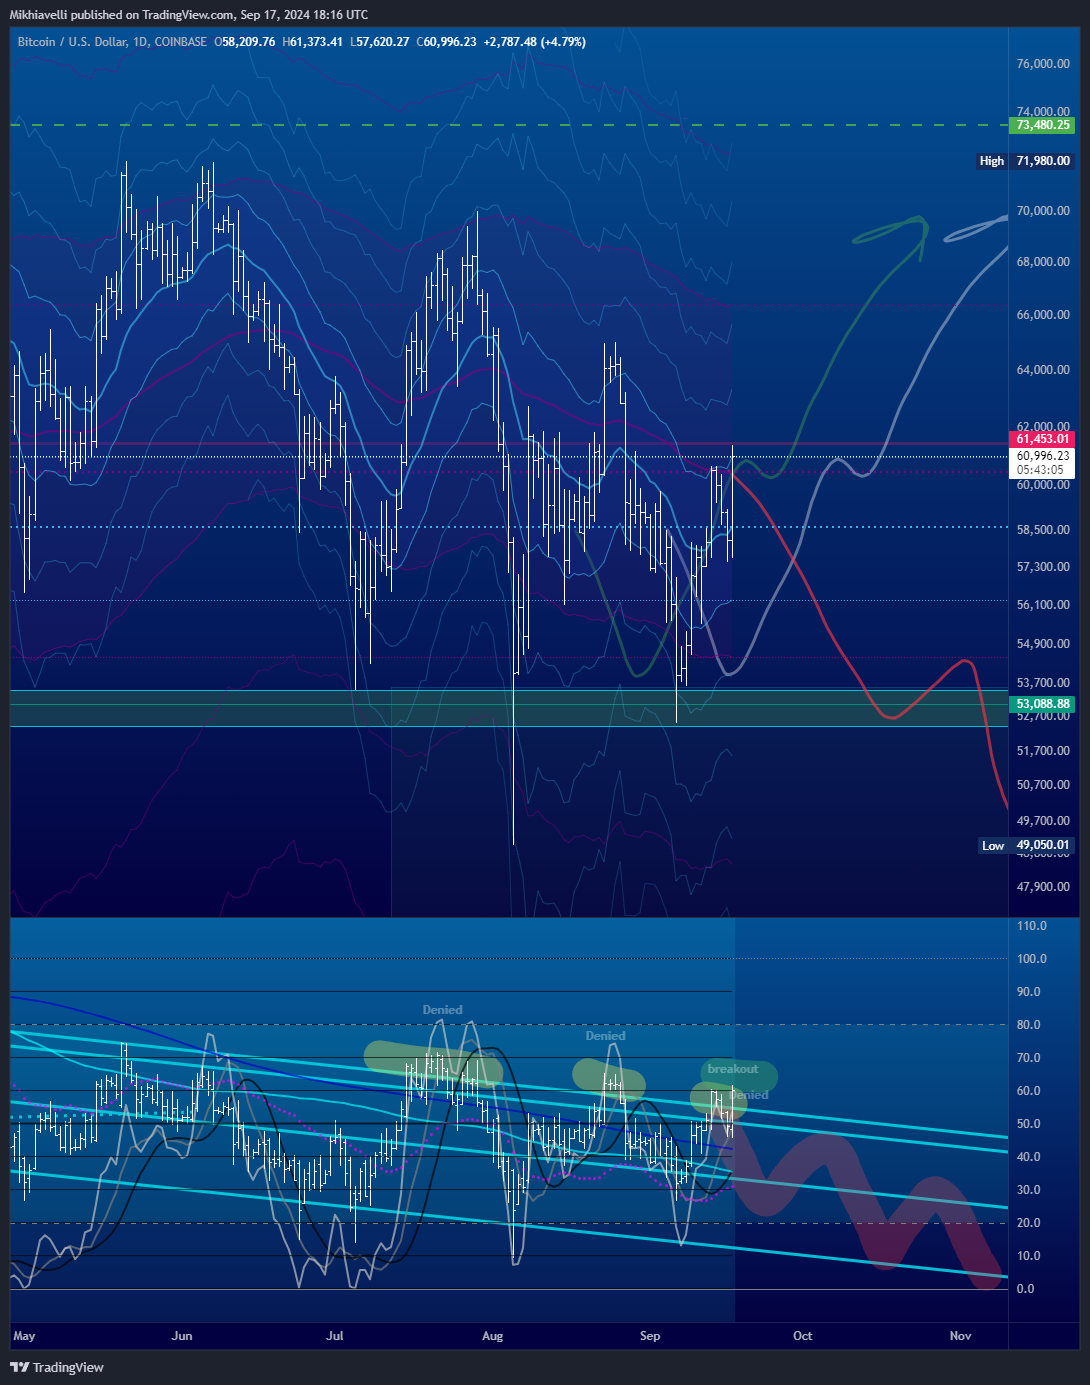Click the 10.0 oscillator scale value

(1028, 1256)
